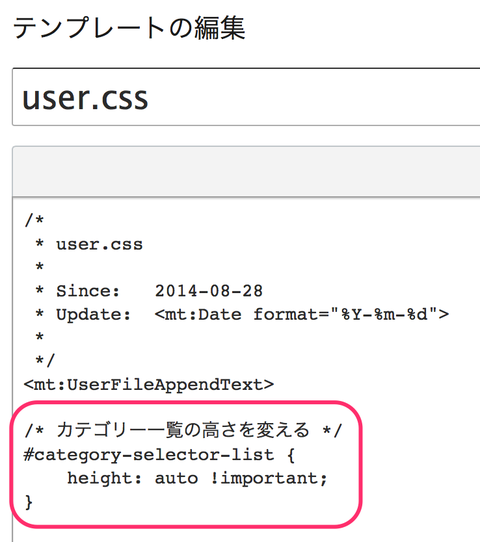This screenshot has height=542, width=480.
Task: Click the 'height: auto !important;' line
Action: (197, 478)
